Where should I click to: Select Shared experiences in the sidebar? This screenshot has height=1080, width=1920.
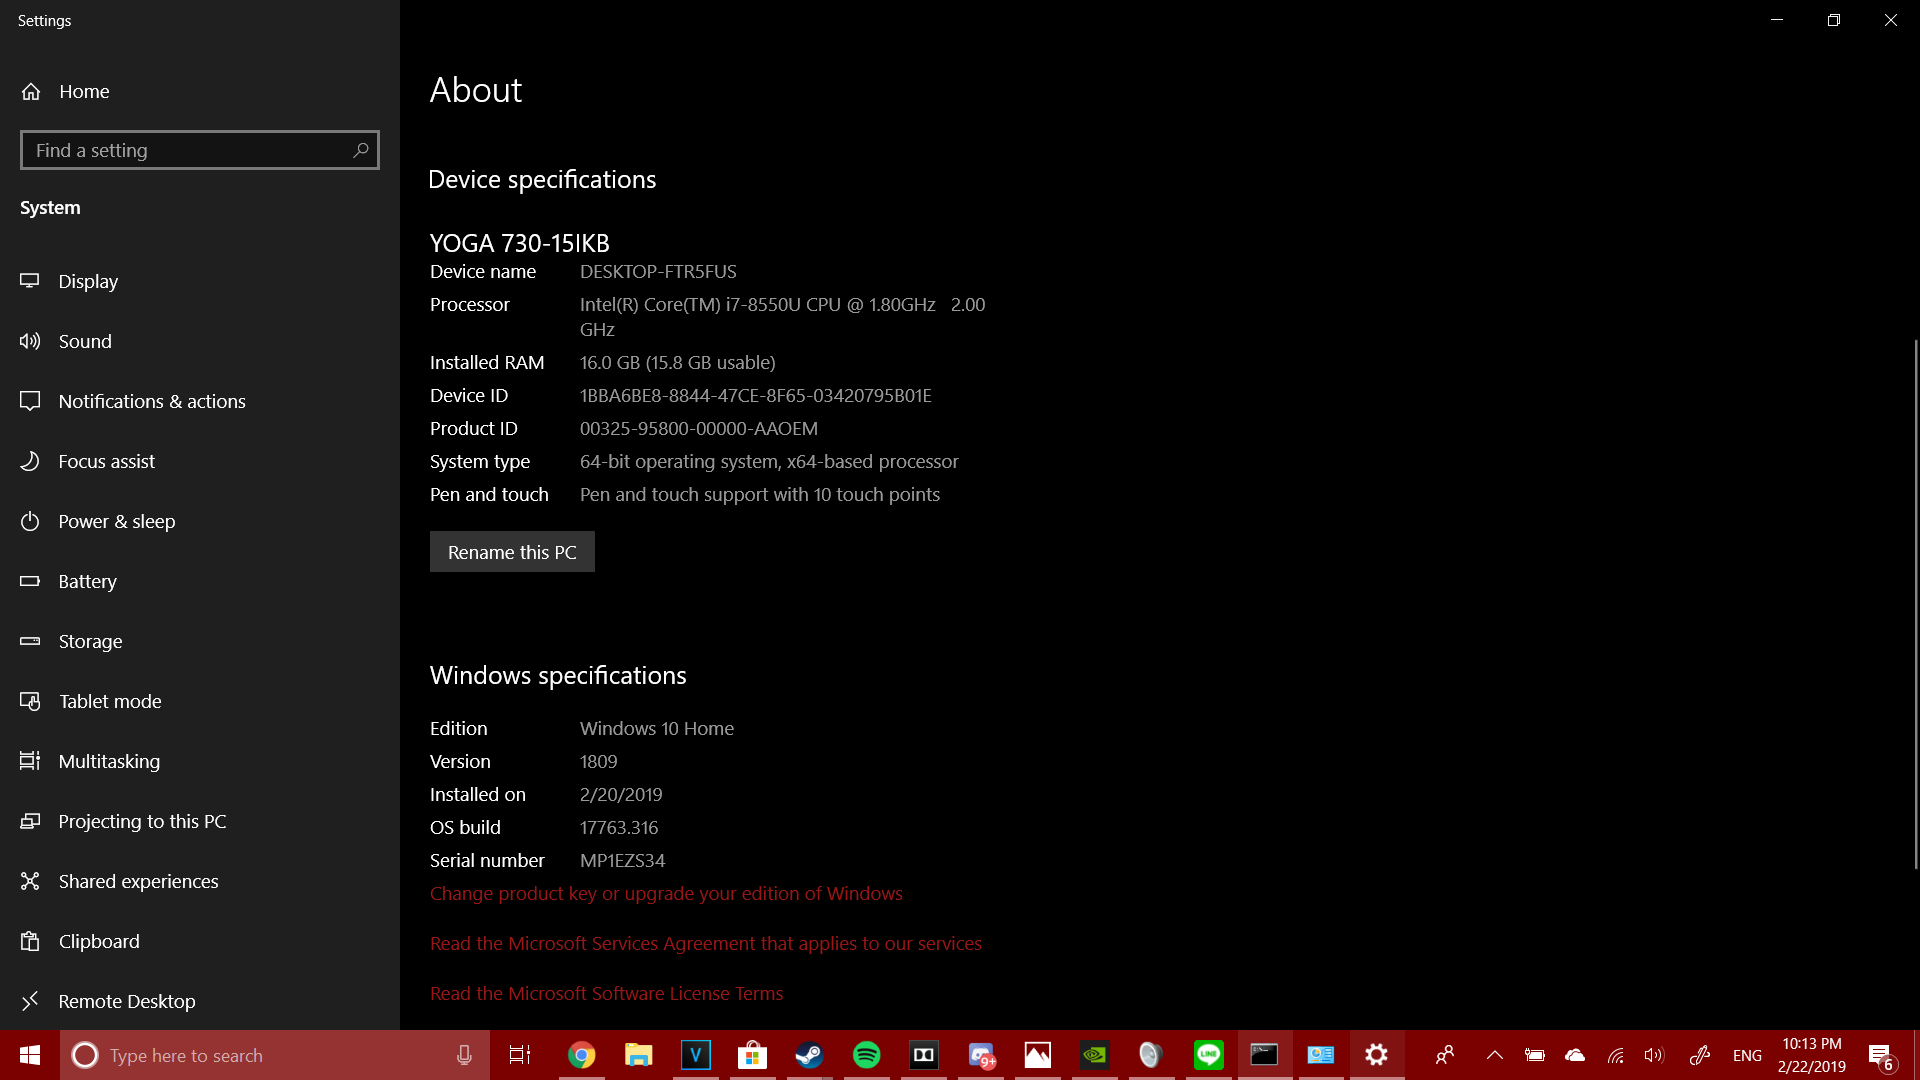click(x=138, y=881)
